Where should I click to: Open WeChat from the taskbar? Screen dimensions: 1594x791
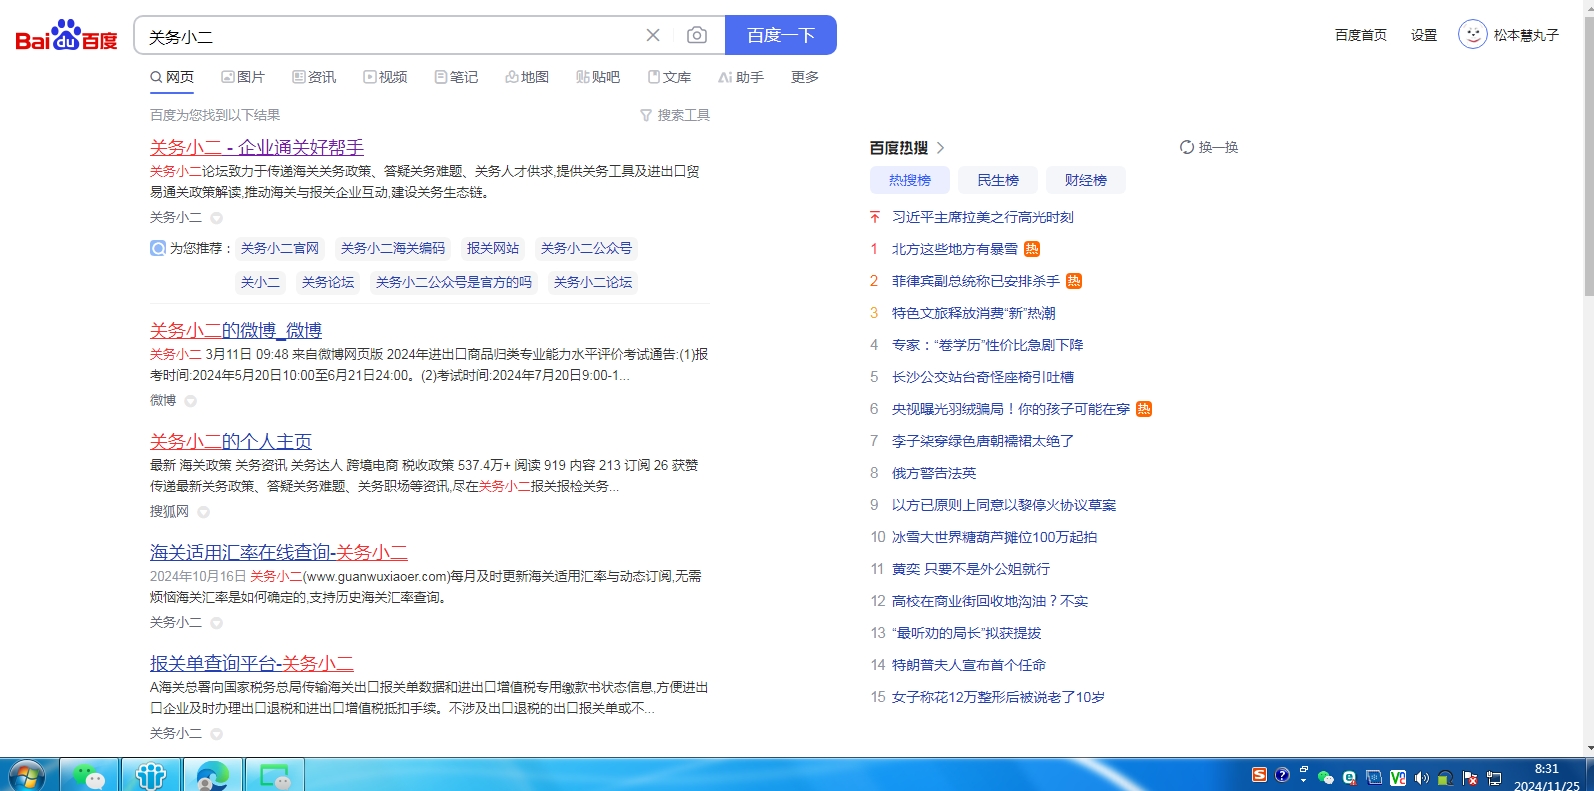[89, 775]
